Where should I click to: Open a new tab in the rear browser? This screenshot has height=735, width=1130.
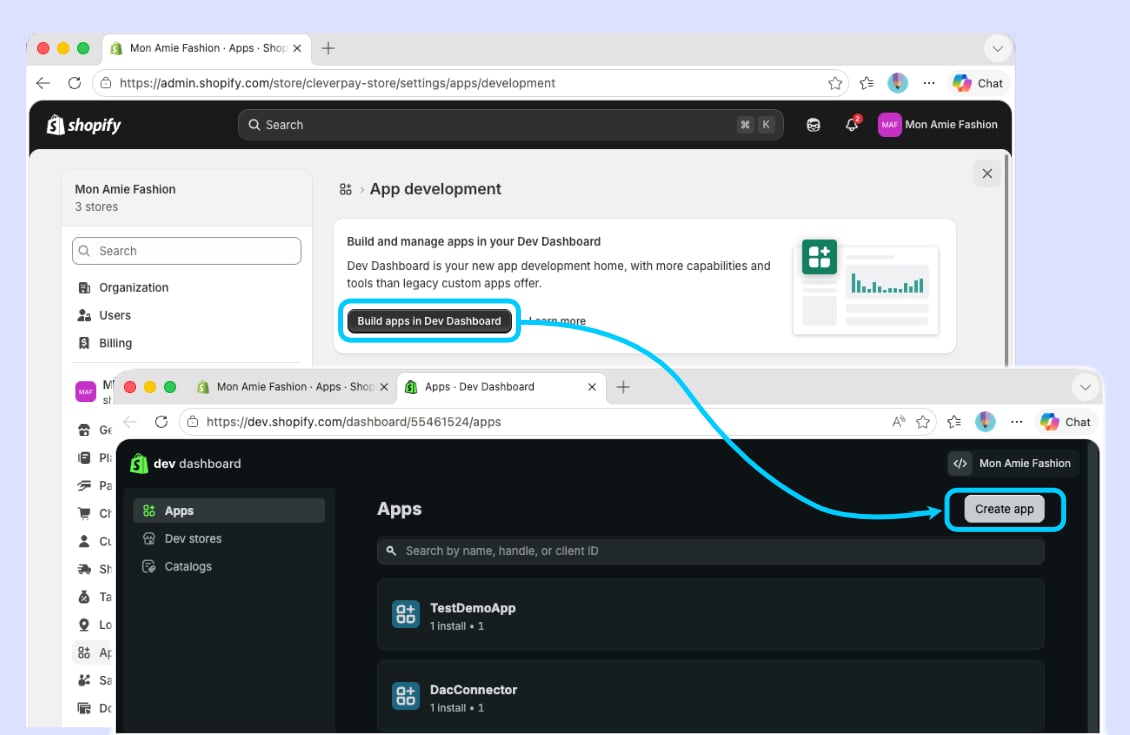(x=328, y=48)
